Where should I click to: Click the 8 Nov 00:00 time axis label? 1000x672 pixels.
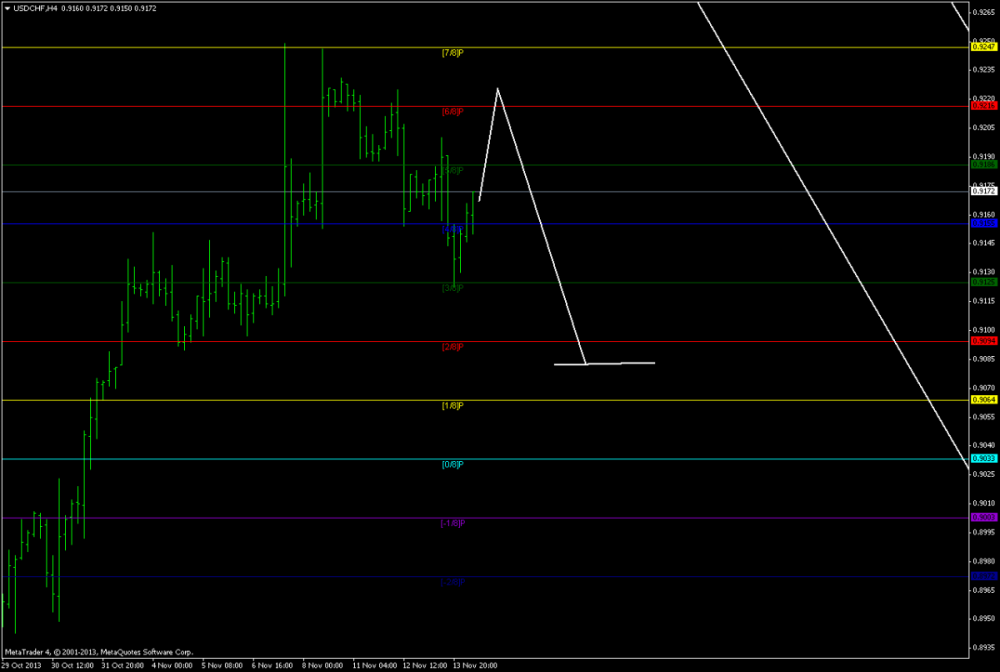click(323, 664)
